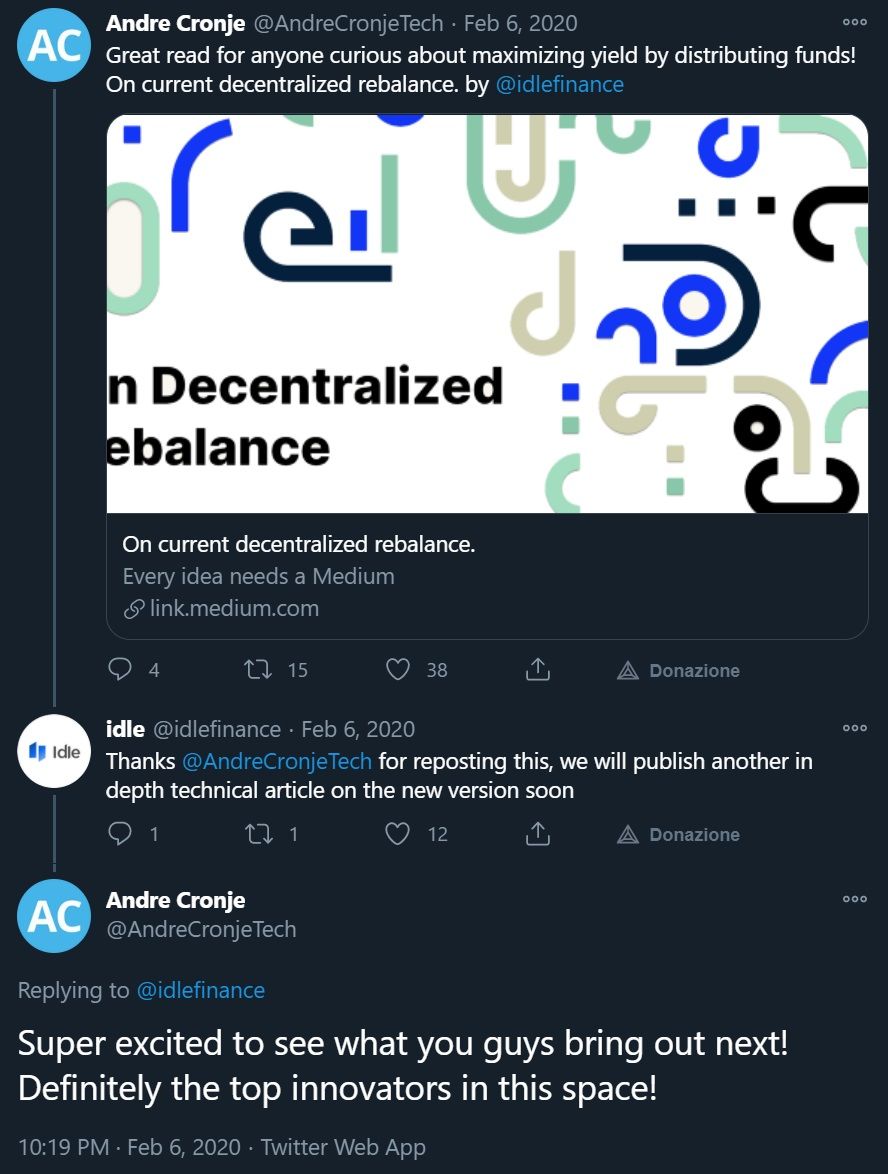Open more options for the bottom reply
The height and width of the screenshot is (1174, 888).
[x=854, y=899]
